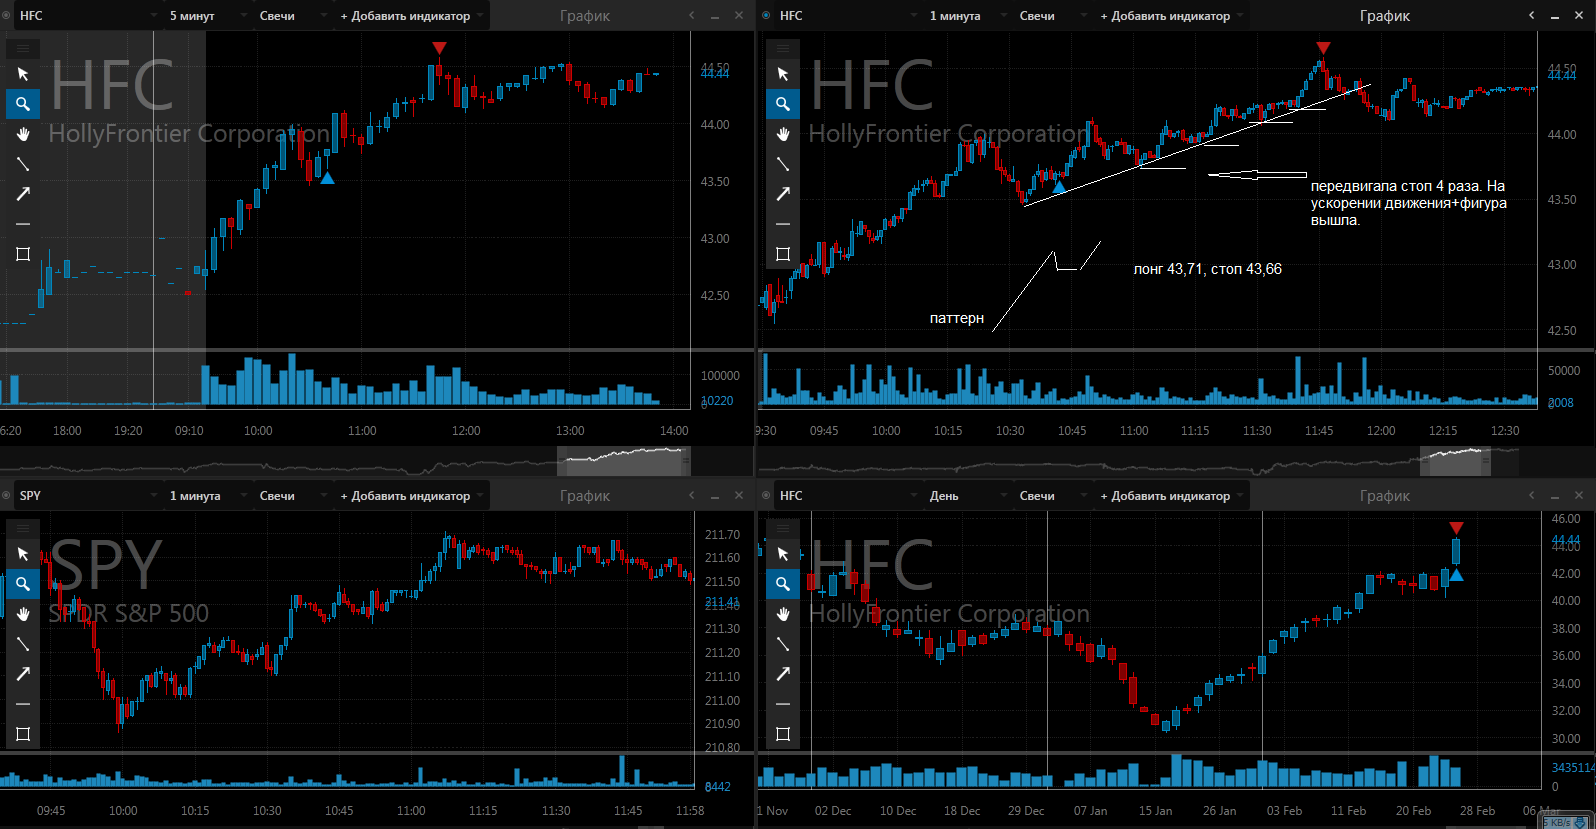The height and width of the screenshot is (829, 1596).
Task: Click the collapse arrow in SPY chart header
Action: point(691,495)
